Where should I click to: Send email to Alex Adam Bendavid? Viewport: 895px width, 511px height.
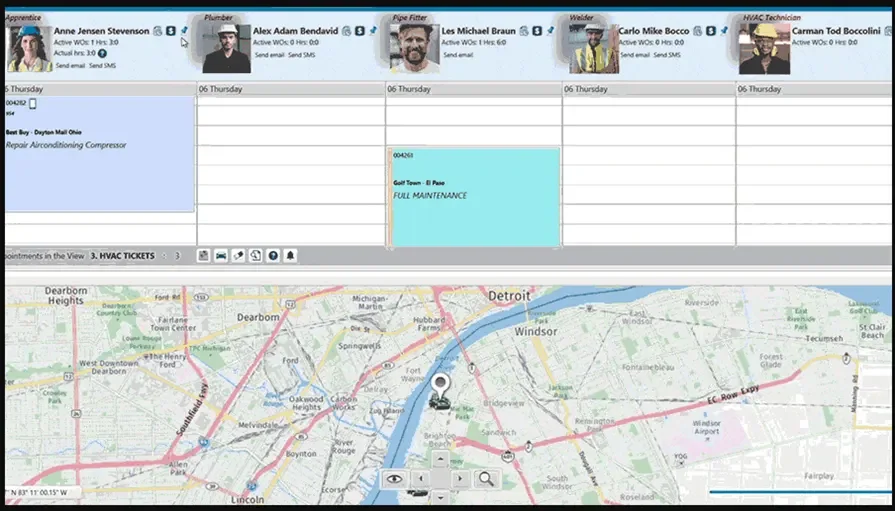tap(269, 55)
